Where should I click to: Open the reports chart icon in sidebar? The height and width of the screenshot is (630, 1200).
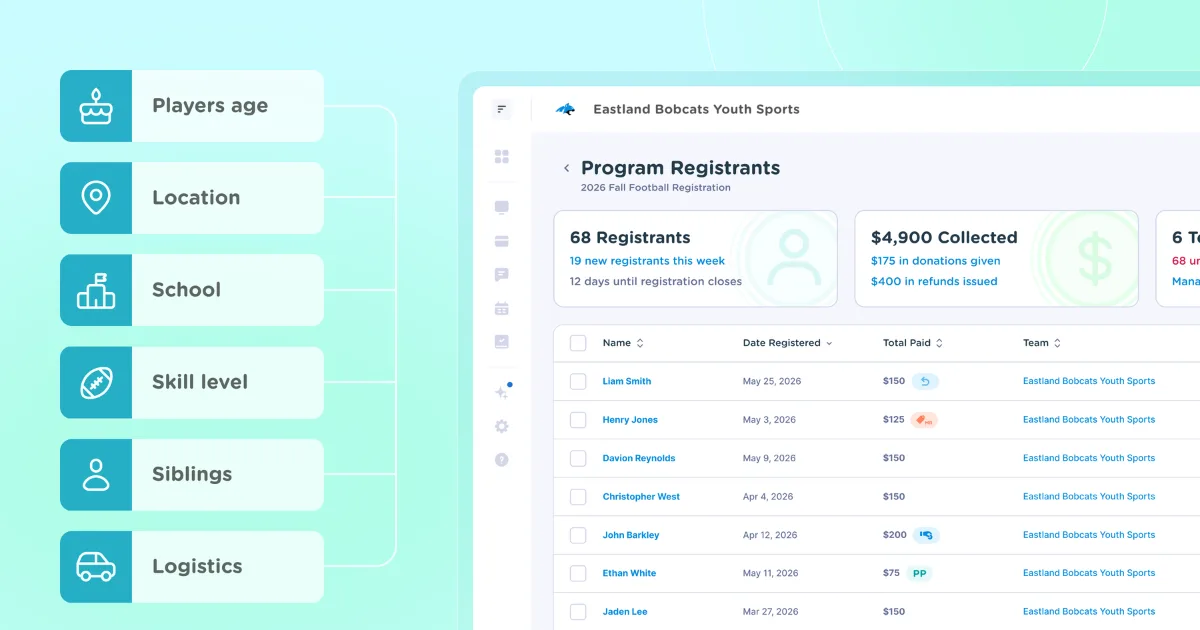[502, 342]
